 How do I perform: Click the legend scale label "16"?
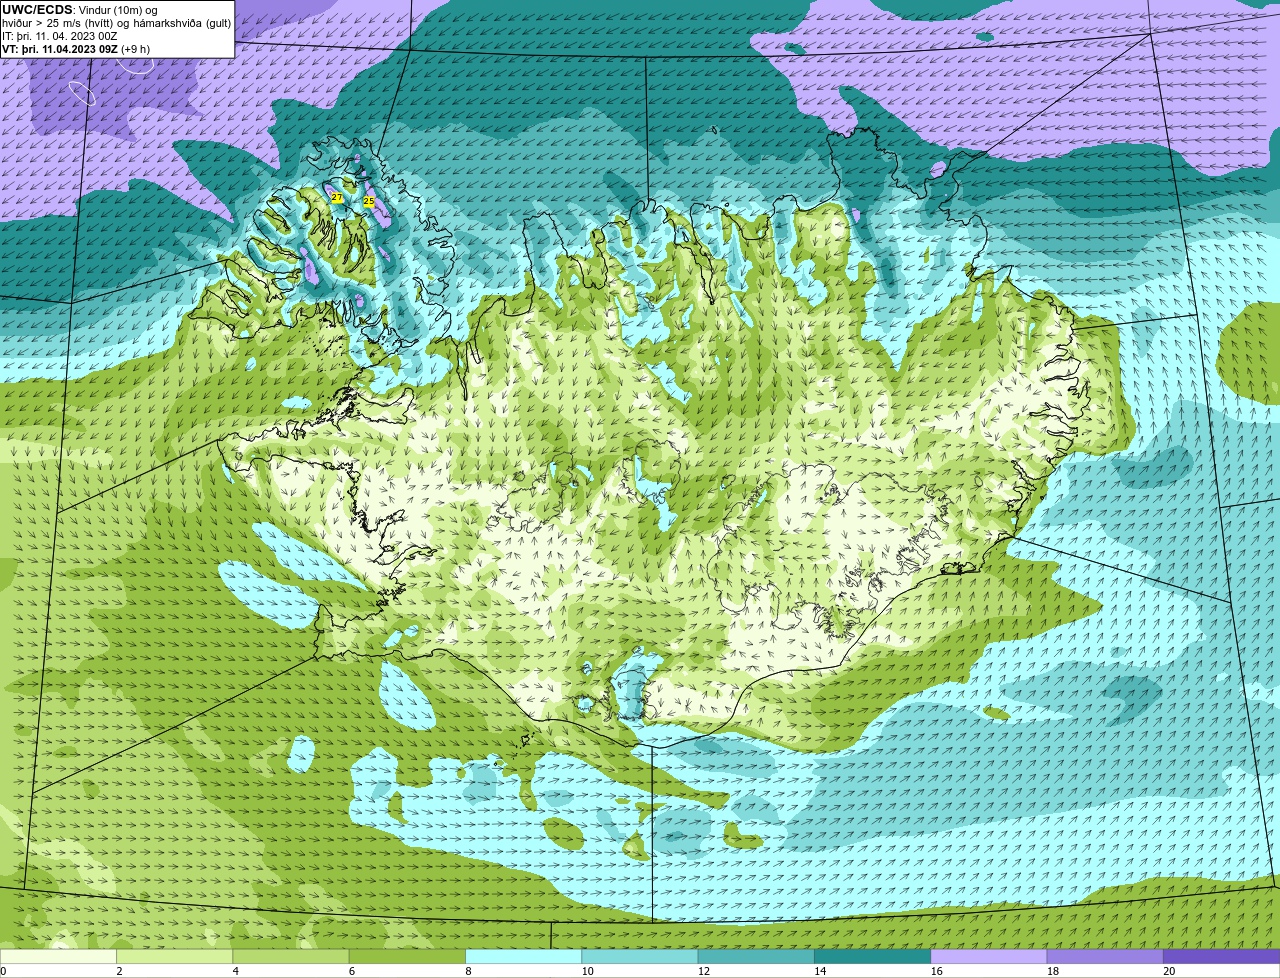coord(937,971)
